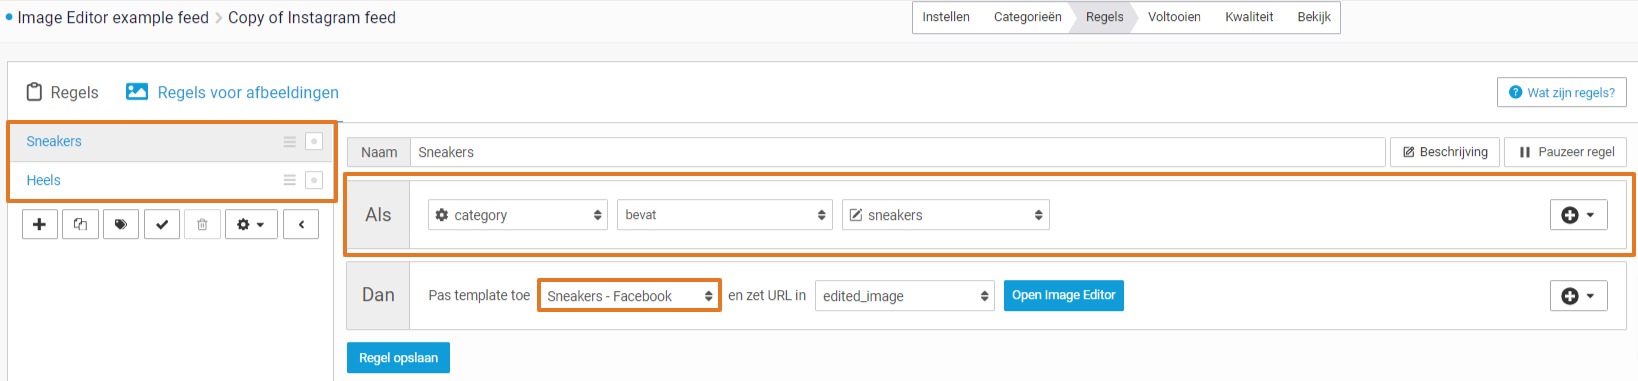1638x381 pixels.
Task: Click the 'Pas template toe' text
Action: (x=479, y=295)
